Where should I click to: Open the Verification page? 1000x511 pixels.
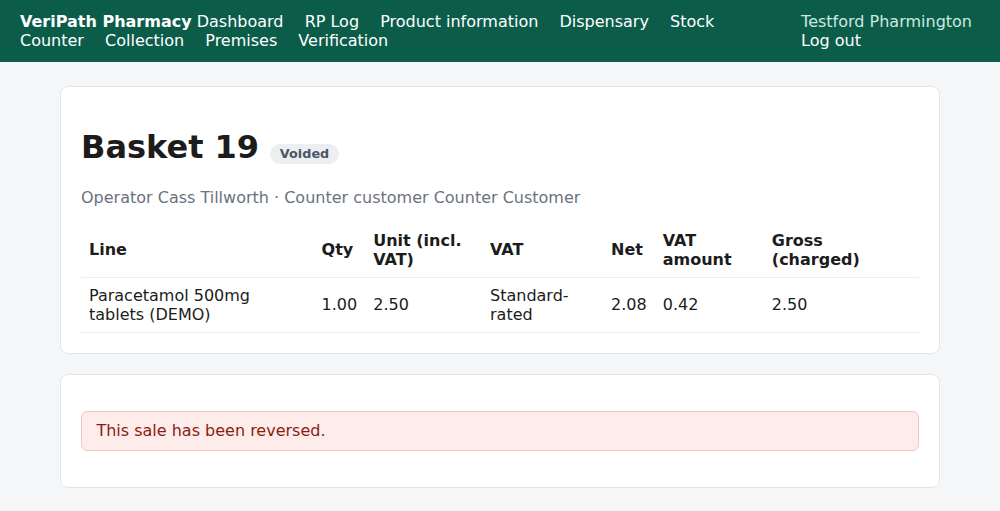tap(343, 41)
